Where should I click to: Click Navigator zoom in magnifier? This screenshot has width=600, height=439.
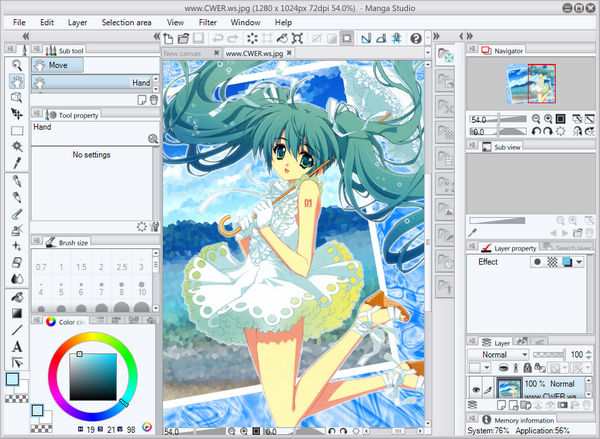pos(548,119)
